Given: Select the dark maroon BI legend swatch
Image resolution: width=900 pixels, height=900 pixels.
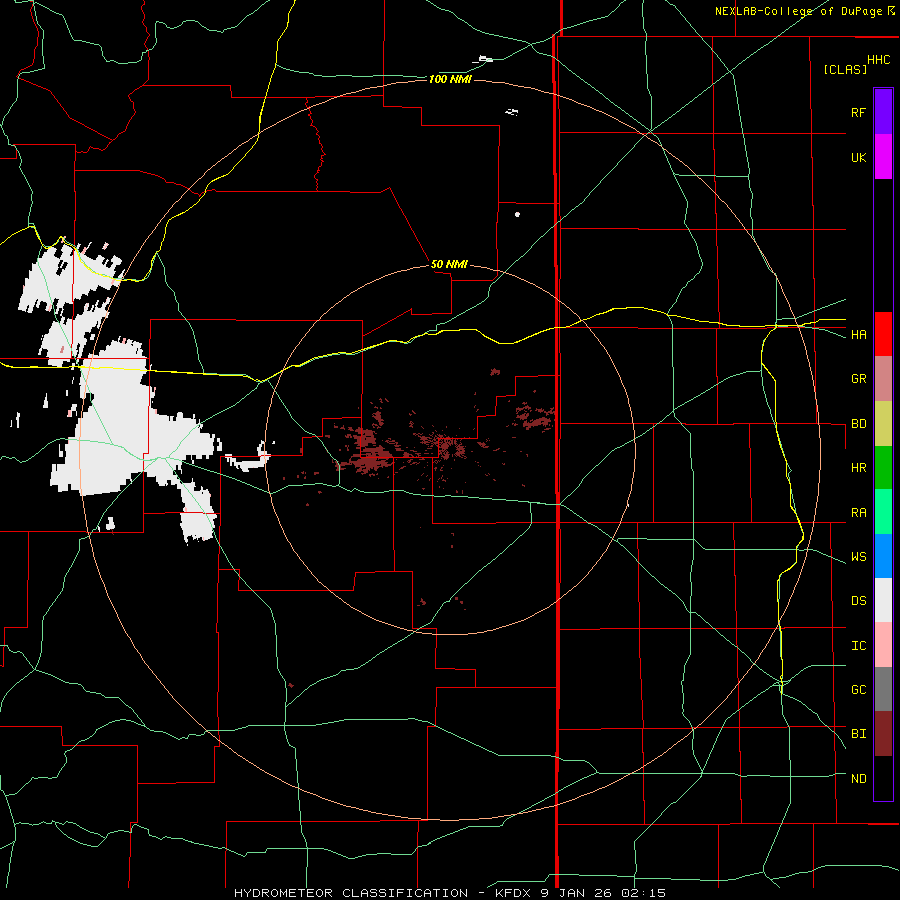Looking at the screenshot, I should pyautogui.click(x=883, y=734).
